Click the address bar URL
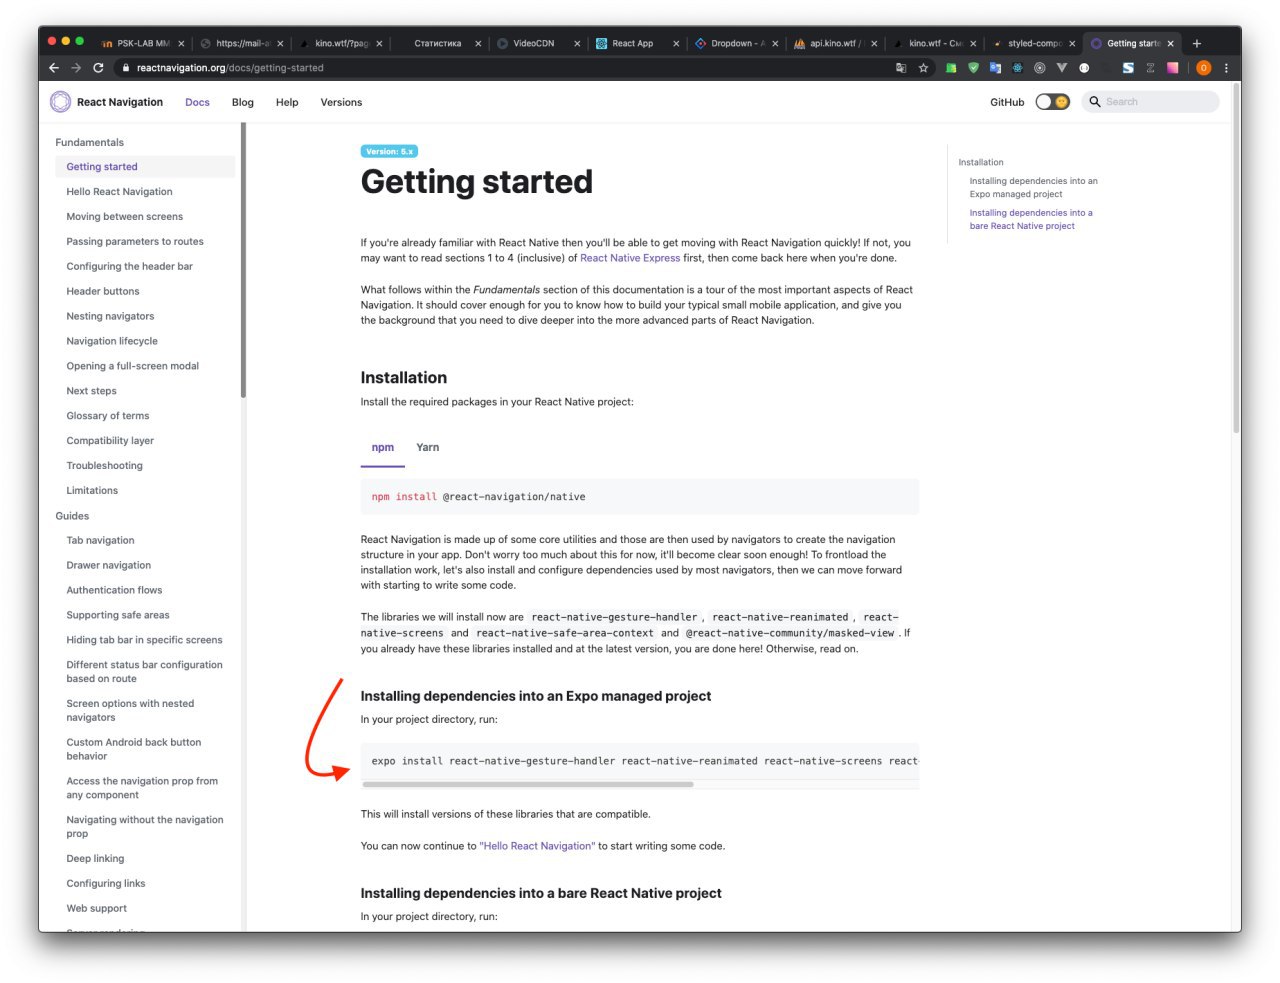 coord(230,68)
